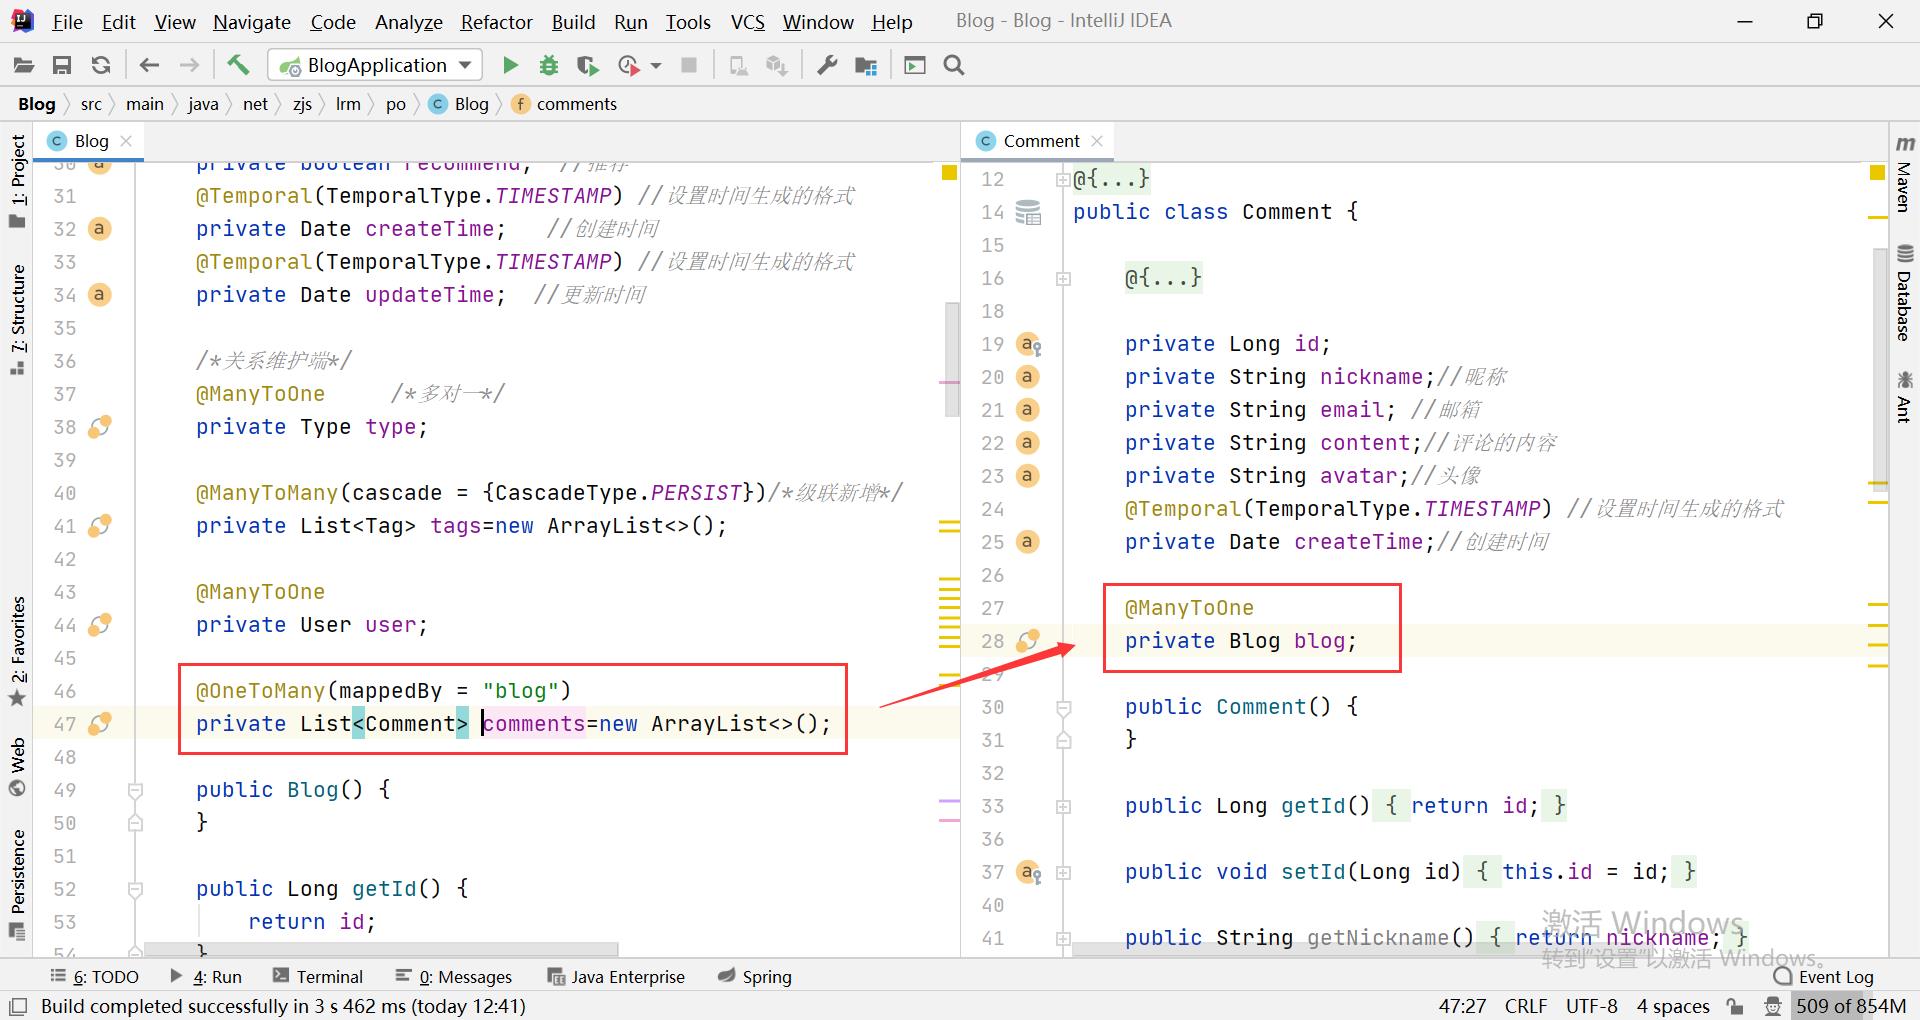Open the VCS menu
Viewport: 1920px width, 1020px height.
(x=748, y=22)
